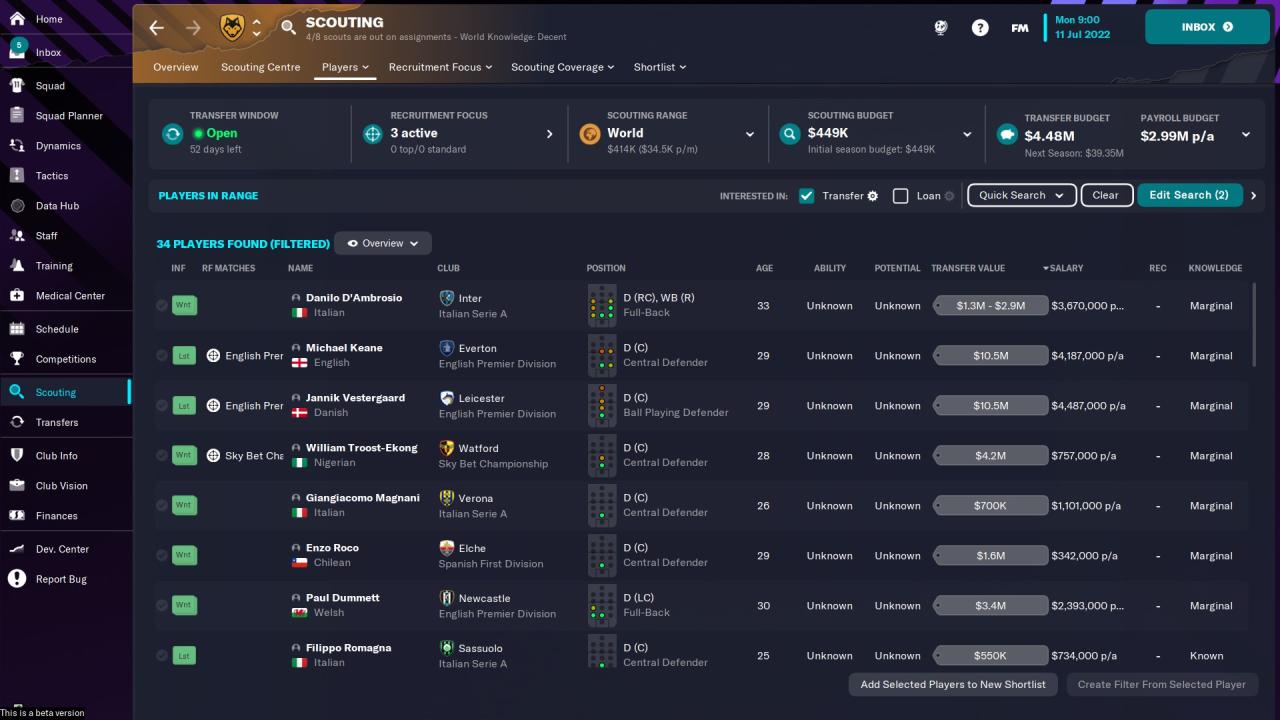Expand the Overview view dropdown
The width and height of the screenshot is (1280, 720).
(x=383, y=243)
